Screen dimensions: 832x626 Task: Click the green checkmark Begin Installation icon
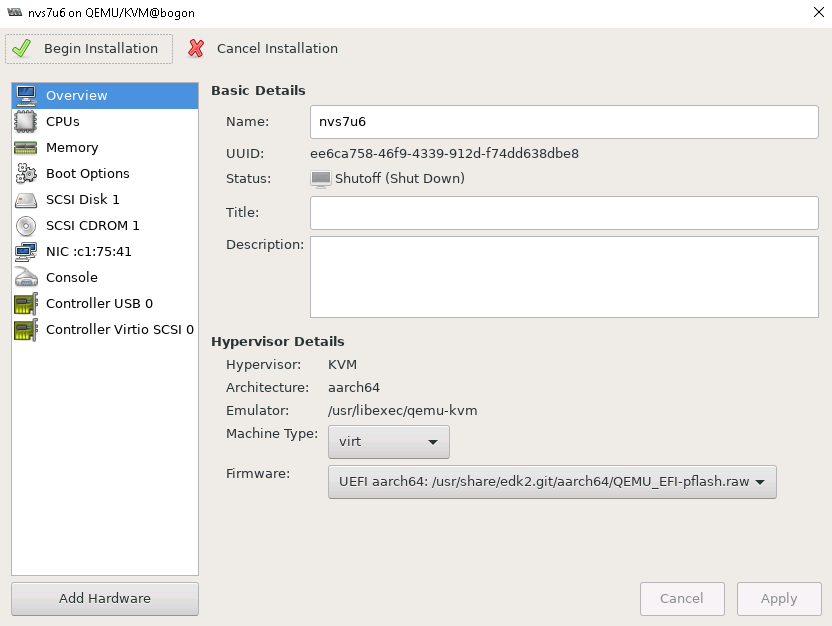click(x=22, y=48)
